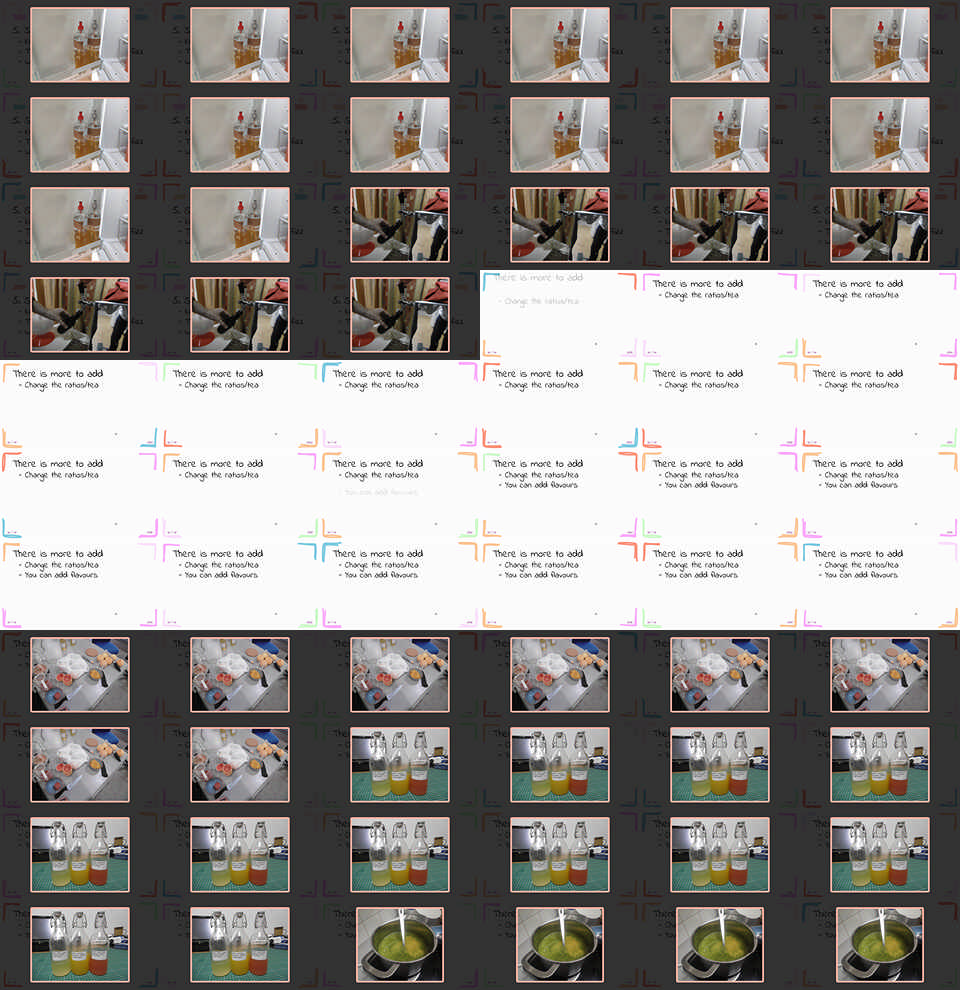Open the first frame showing a hand at the tap
Screen dimensions: 960x990
400,225
